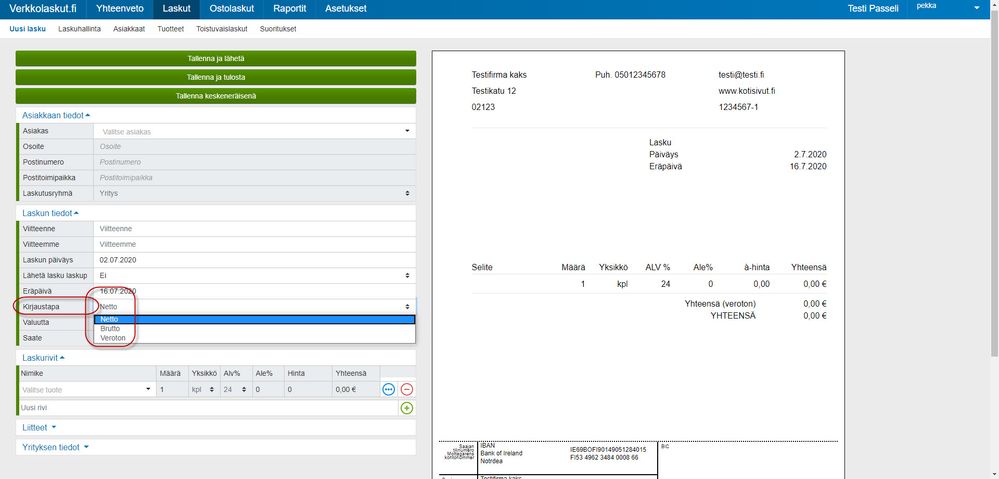Expand Yrityksen tiedot section
Screen dimensions: 999x479
[x=55, y=447]
